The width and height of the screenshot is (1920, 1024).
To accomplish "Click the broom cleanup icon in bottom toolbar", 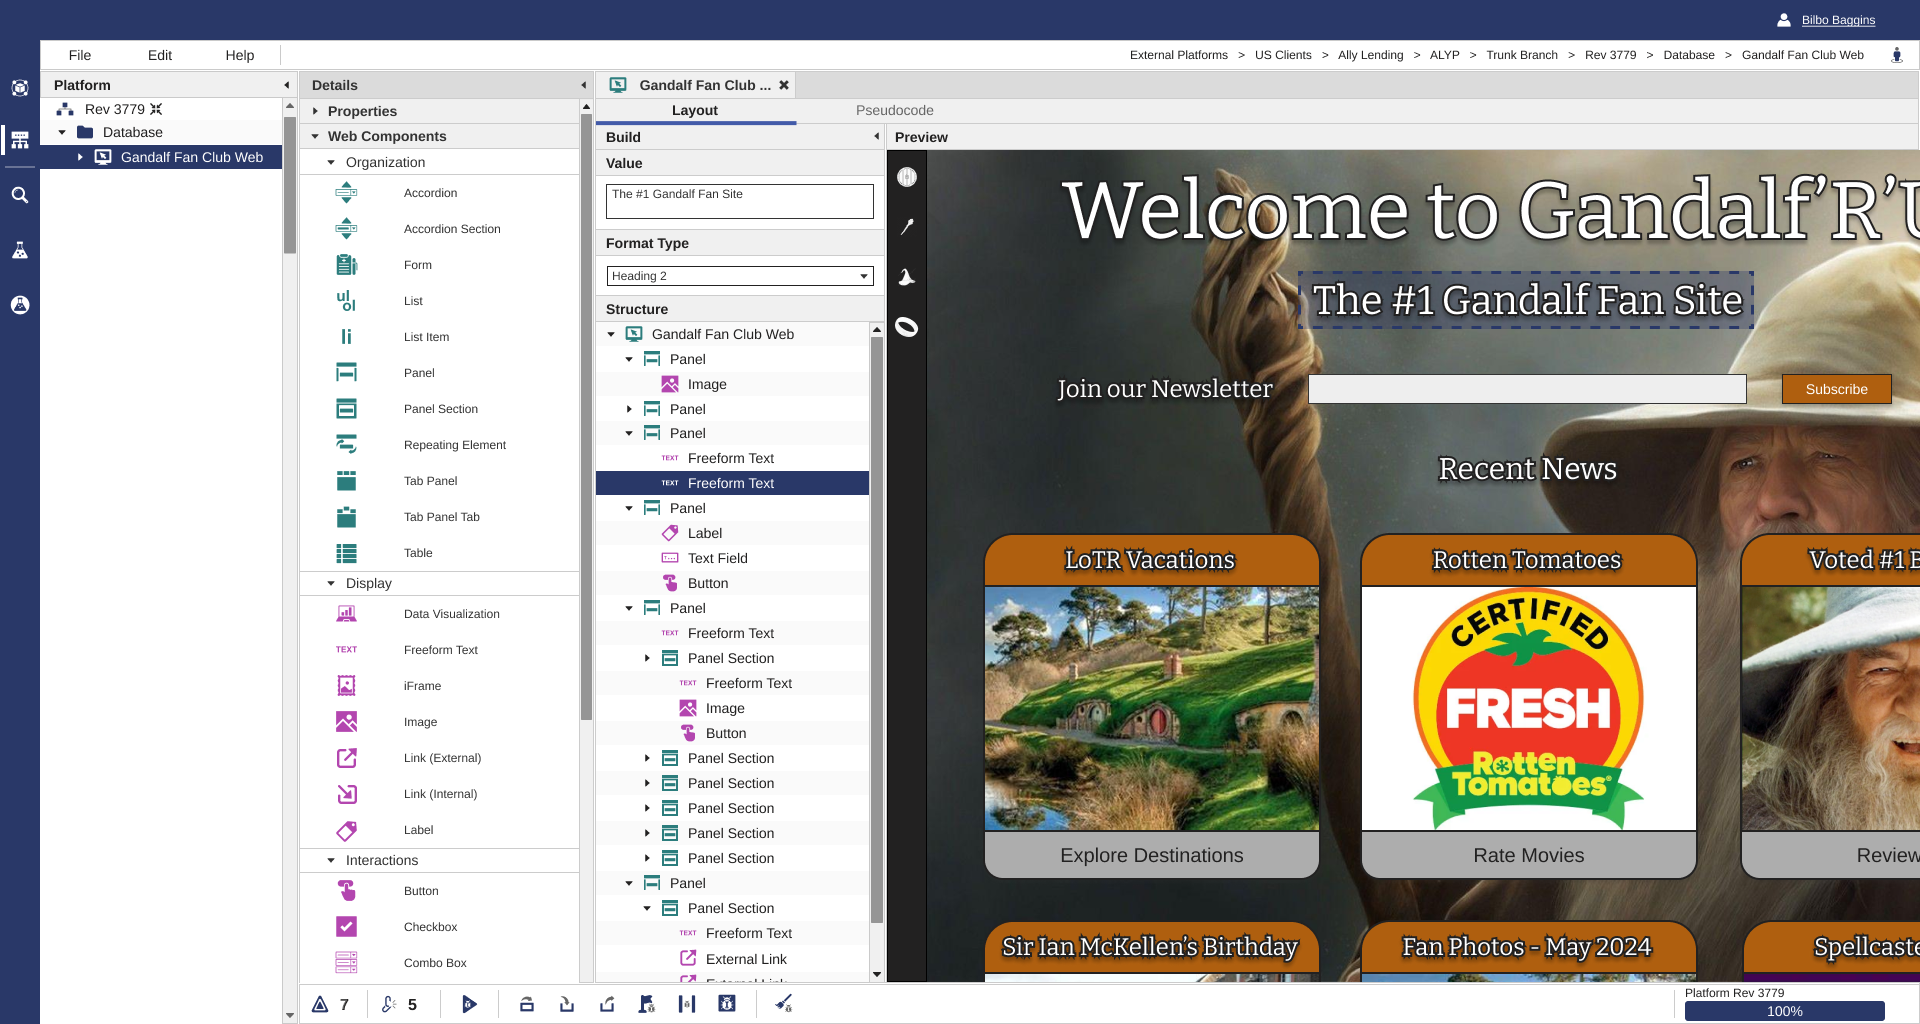I will pyautogui.click(x=785, y=1004).
